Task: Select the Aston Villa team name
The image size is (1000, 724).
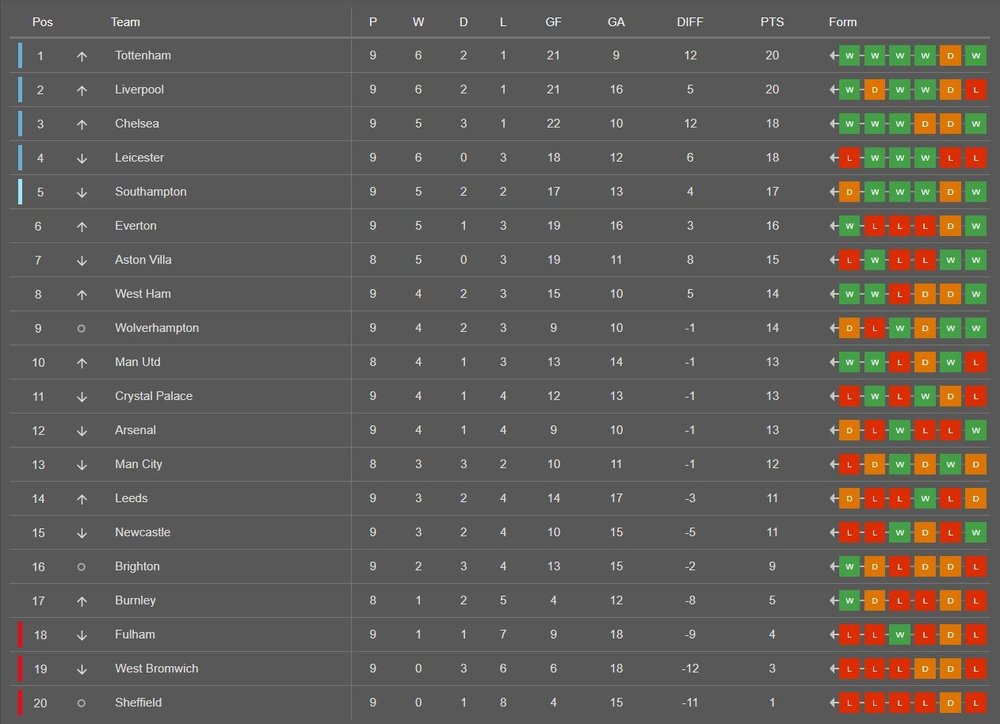Action: (143, 260)
